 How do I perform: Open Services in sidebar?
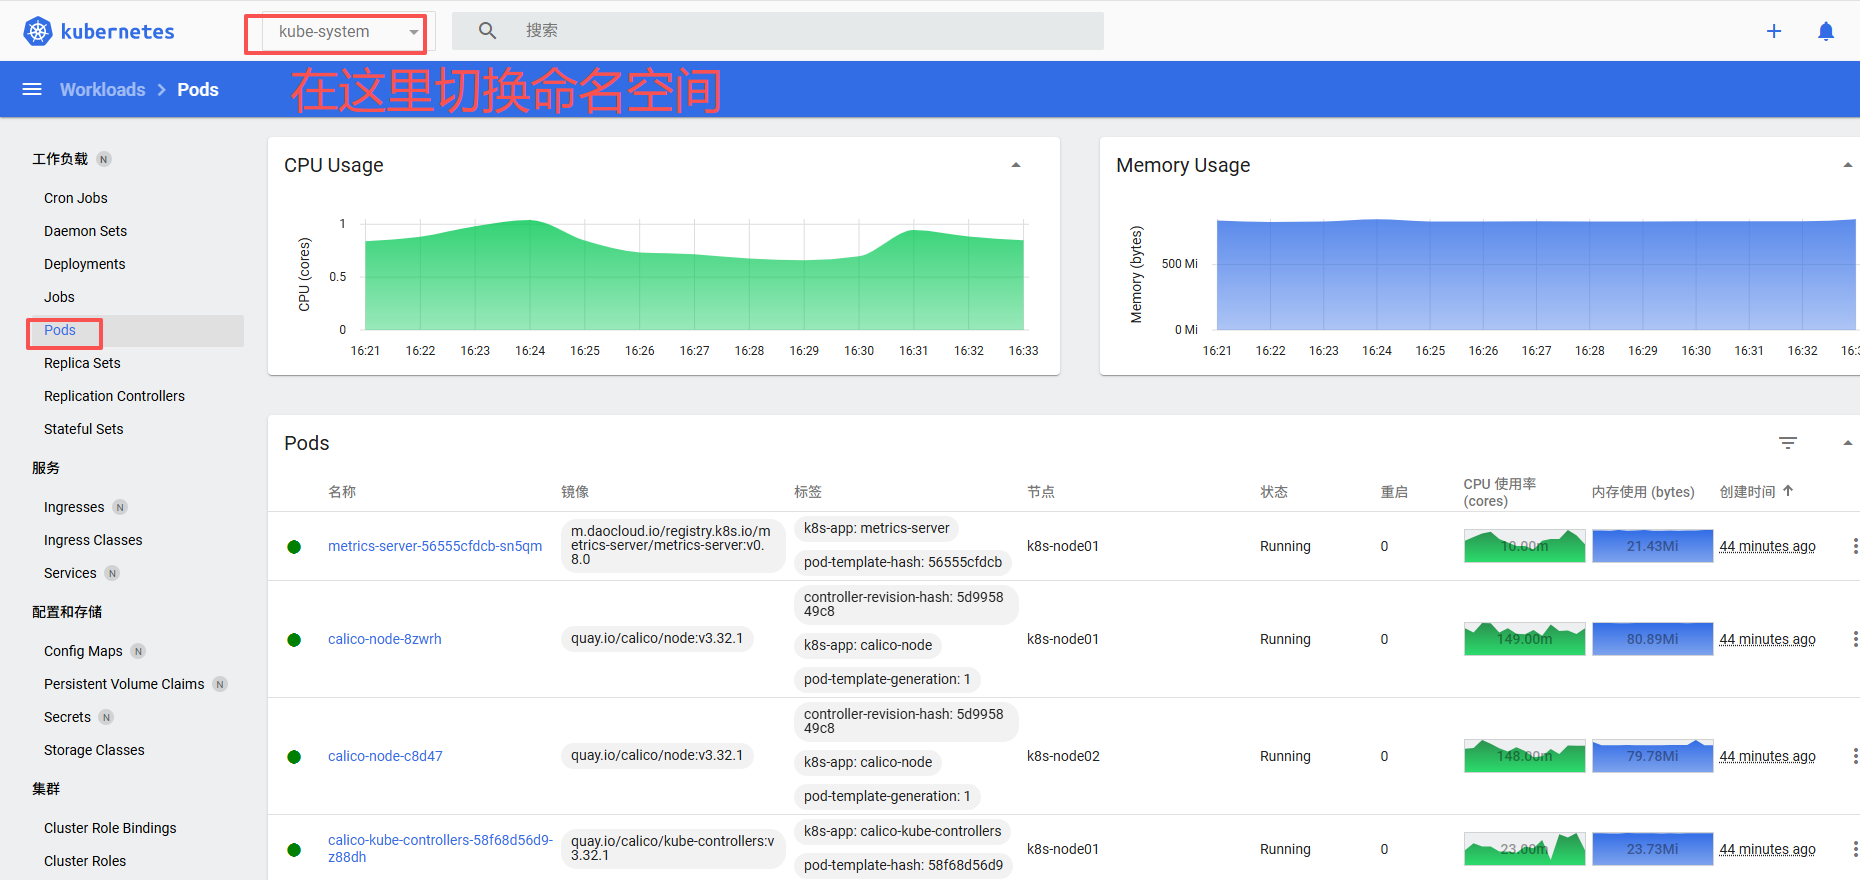[x=70, y=573]
